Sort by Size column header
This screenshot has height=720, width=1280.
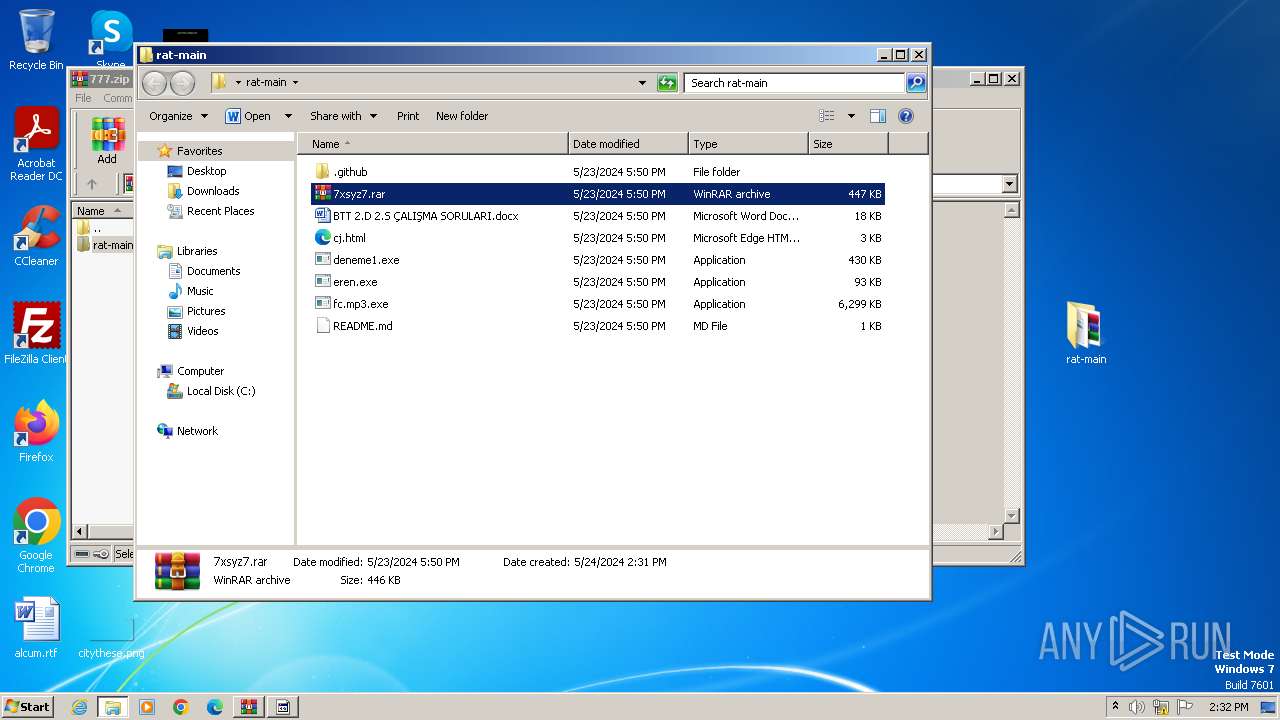pyautogui.click(x=848, y=144)
